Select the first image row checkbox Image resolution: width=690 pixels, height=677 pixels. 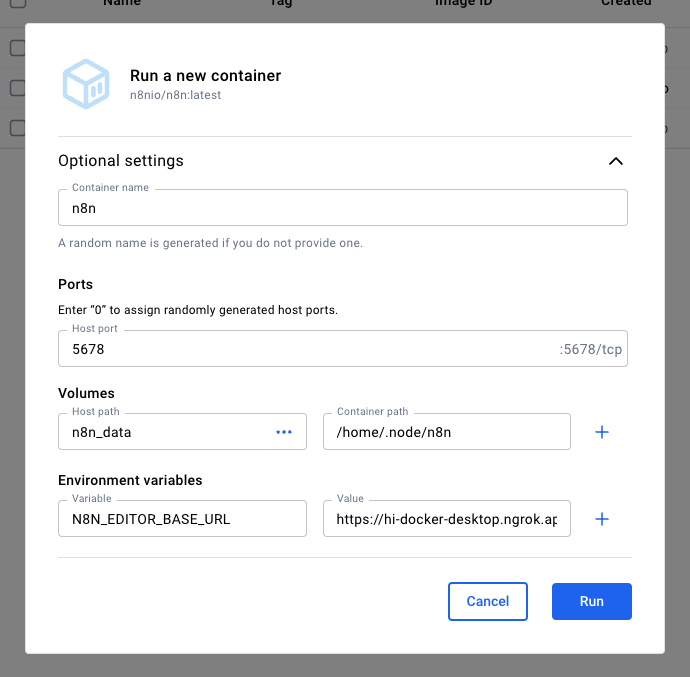(x=17, y=48)
